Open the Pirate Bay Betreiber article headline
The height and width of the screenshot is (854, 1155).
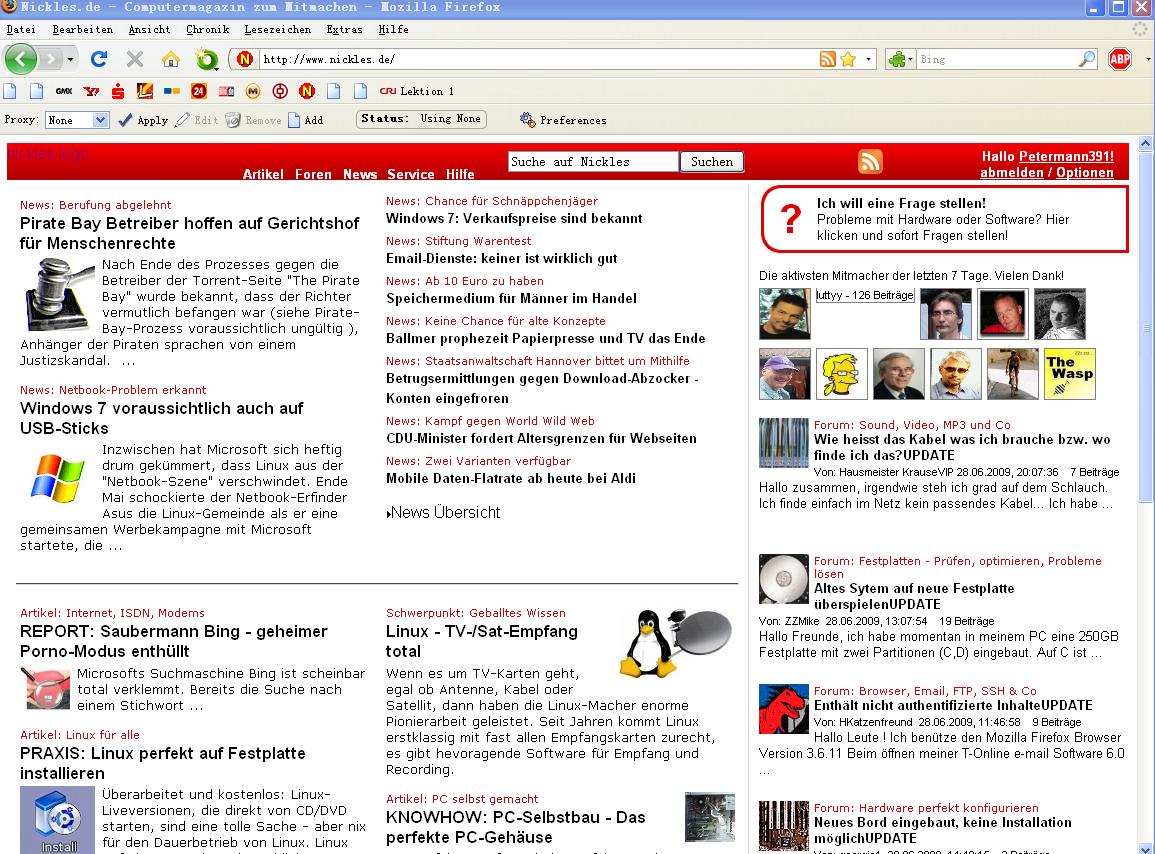189,233
